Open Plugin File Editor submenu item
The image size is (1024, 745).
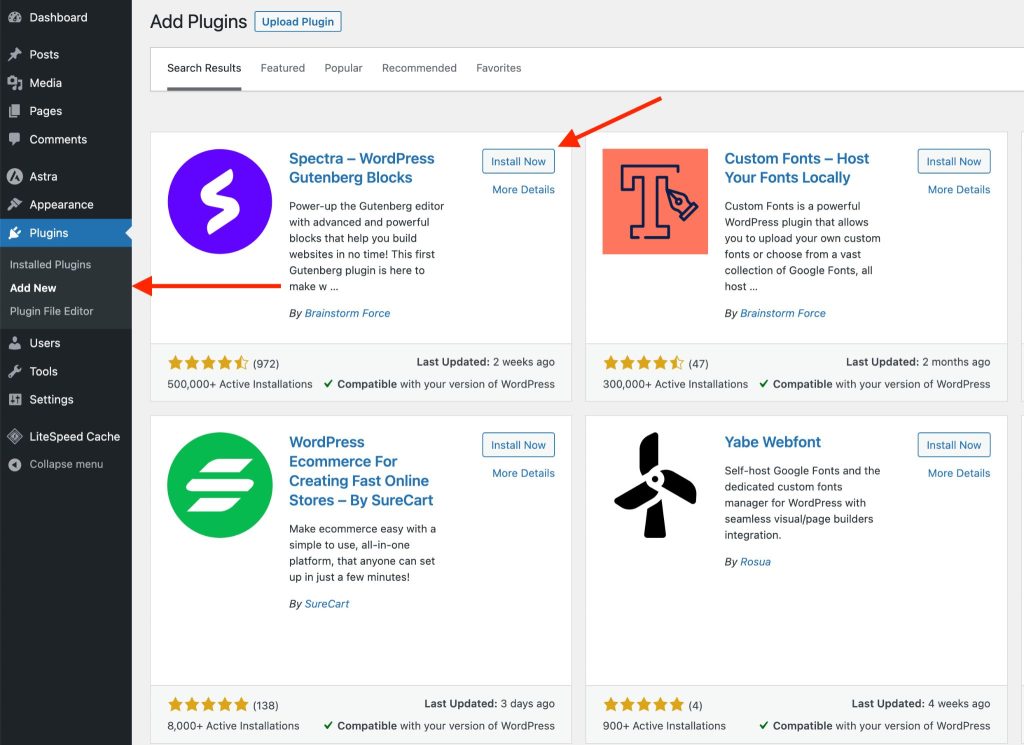point(51,311)
